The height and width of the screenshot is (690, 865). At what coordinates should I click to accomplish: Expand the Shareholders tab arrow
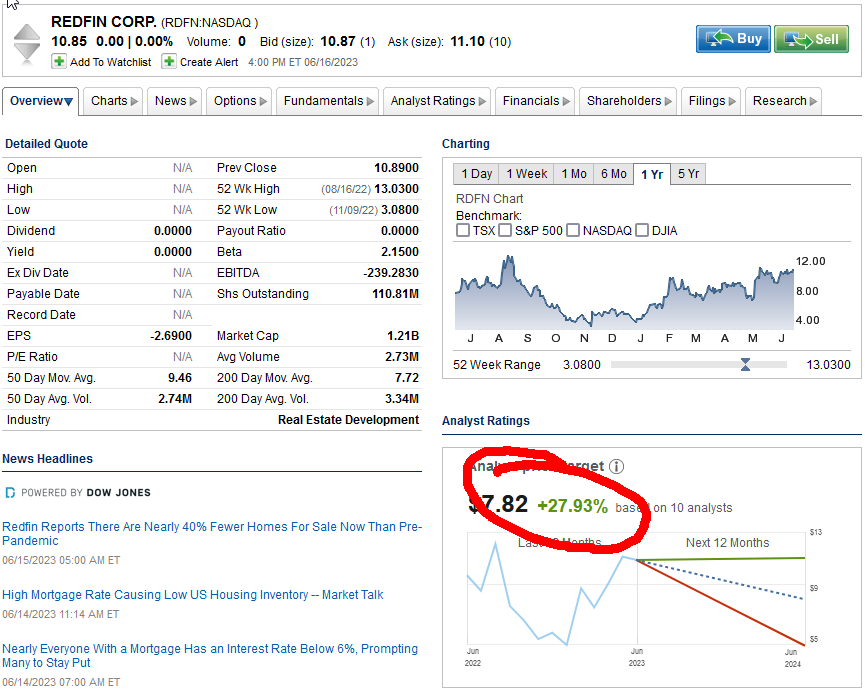point(669,101)
